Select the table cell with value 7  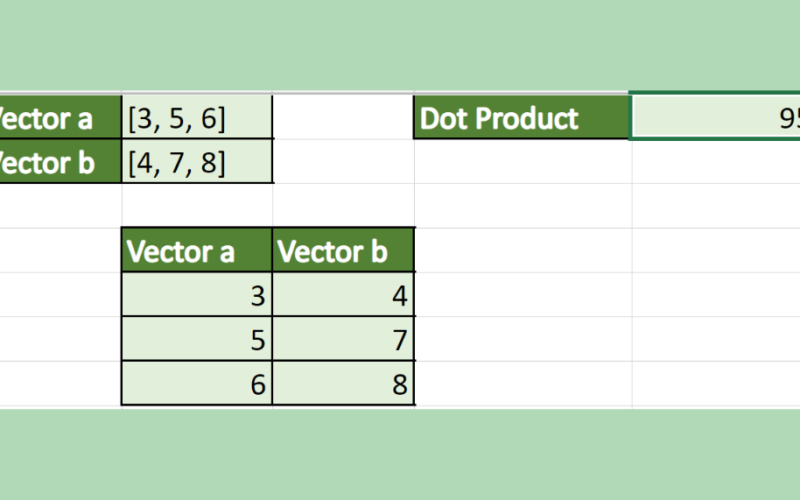(x=344, y=341)
